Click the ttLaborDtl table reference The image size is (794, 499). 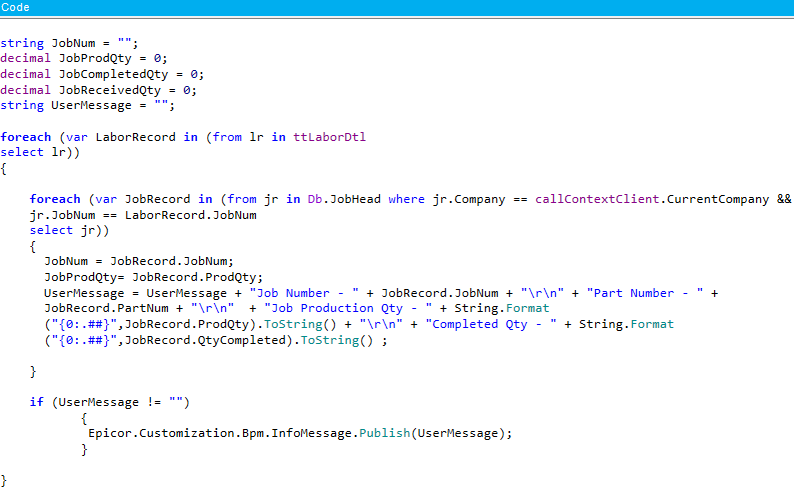[329, 137]
